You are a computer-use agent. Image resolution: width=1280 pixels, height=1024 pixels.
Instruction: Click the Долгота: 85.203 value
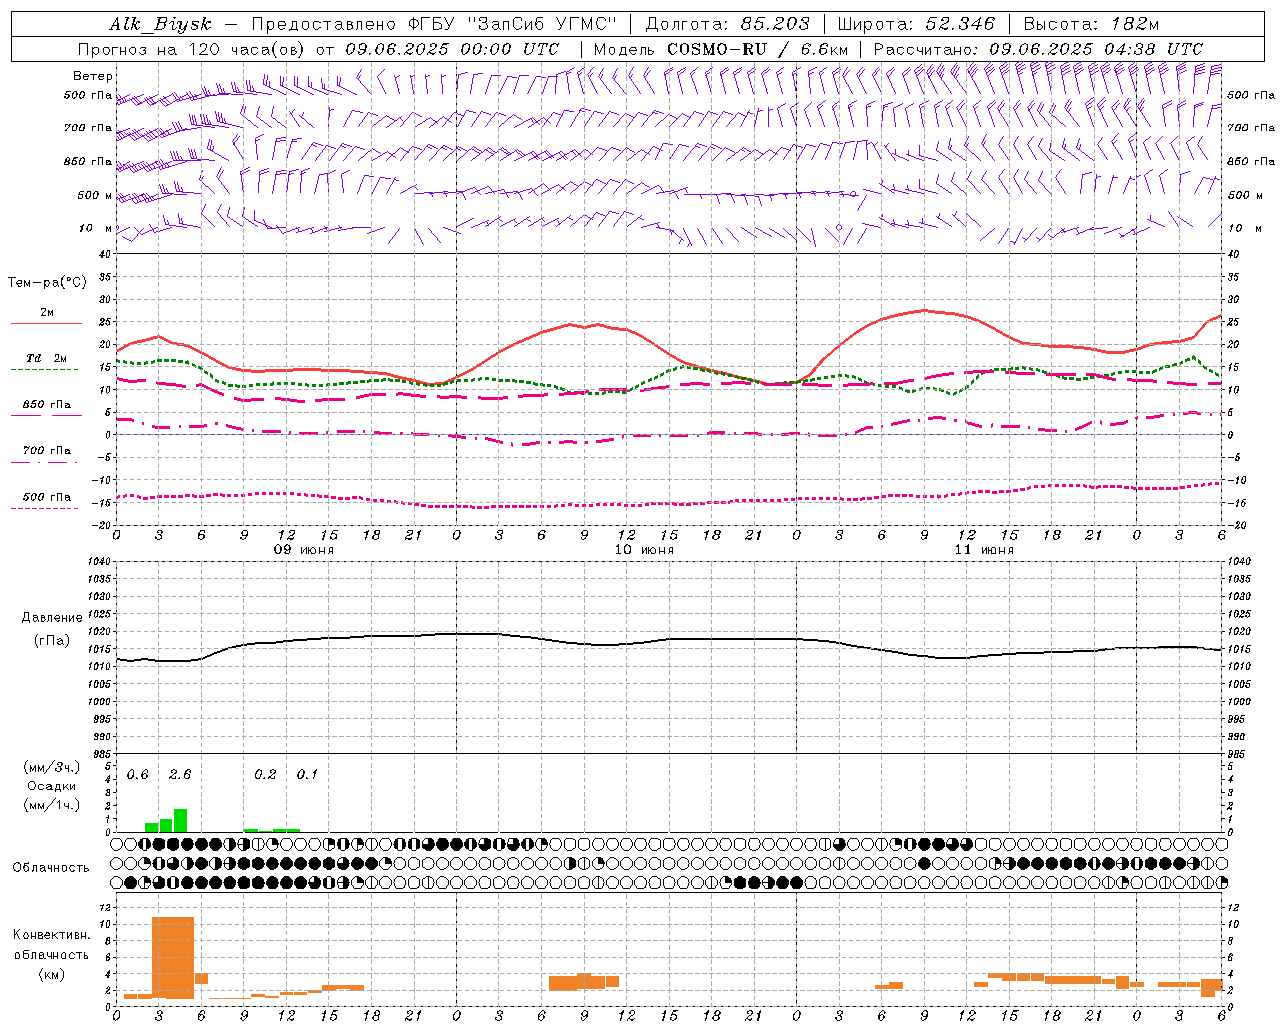coord(727,24)
